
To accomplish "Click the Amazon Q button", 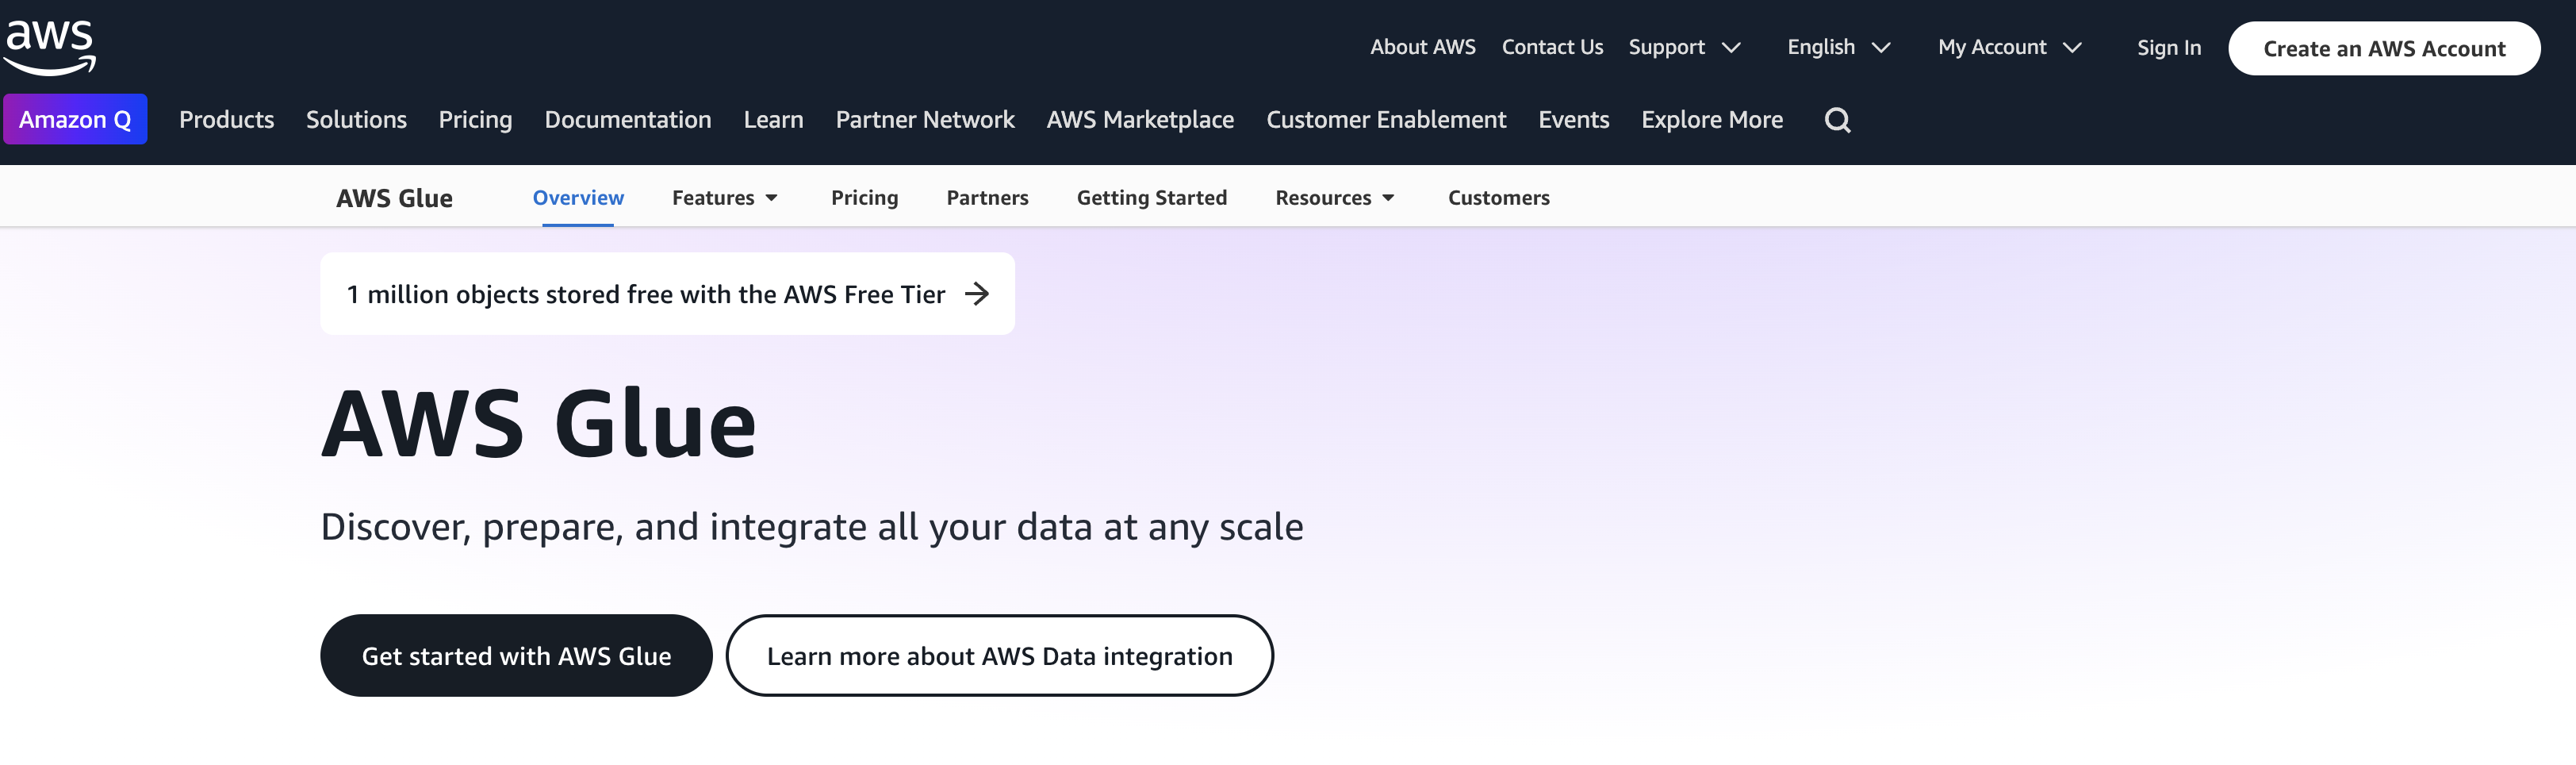I will coord(75,119).
